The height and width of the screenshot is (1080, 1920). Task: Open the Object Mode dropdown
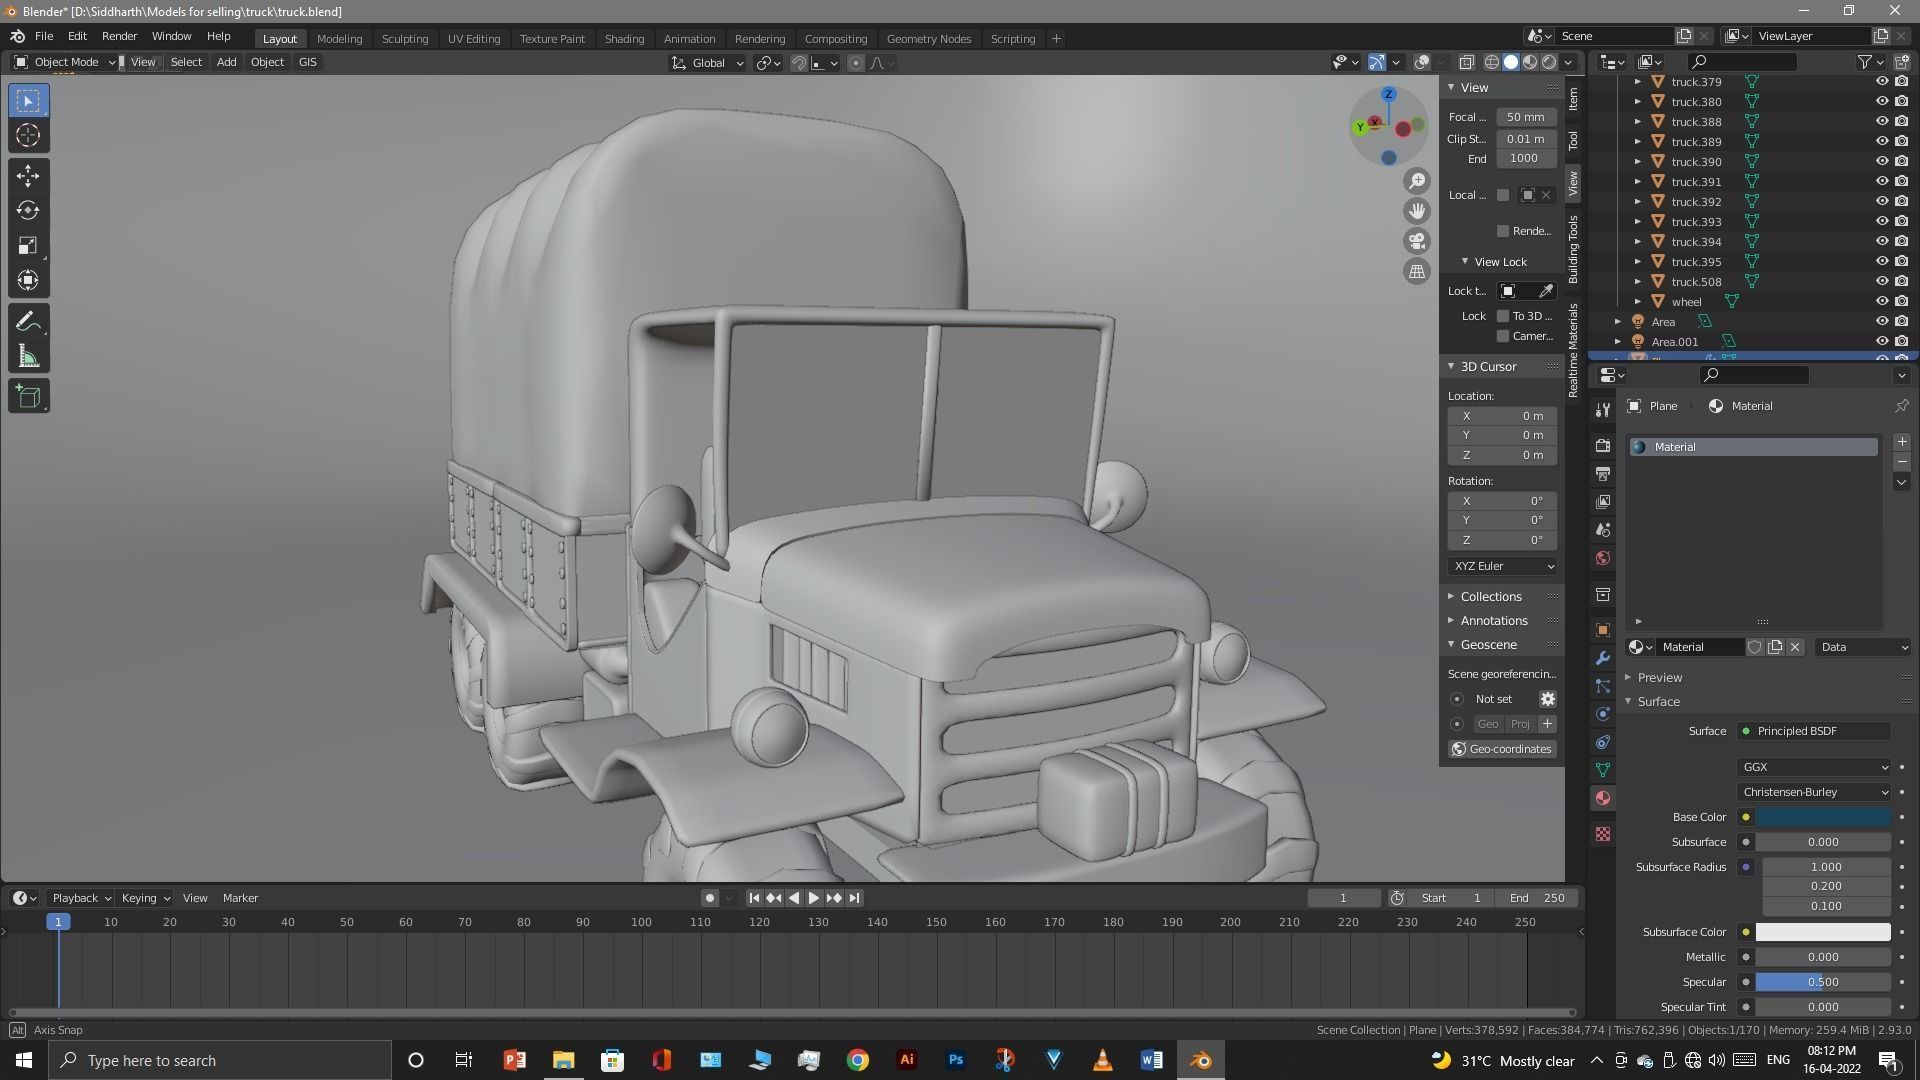point(65,62)
